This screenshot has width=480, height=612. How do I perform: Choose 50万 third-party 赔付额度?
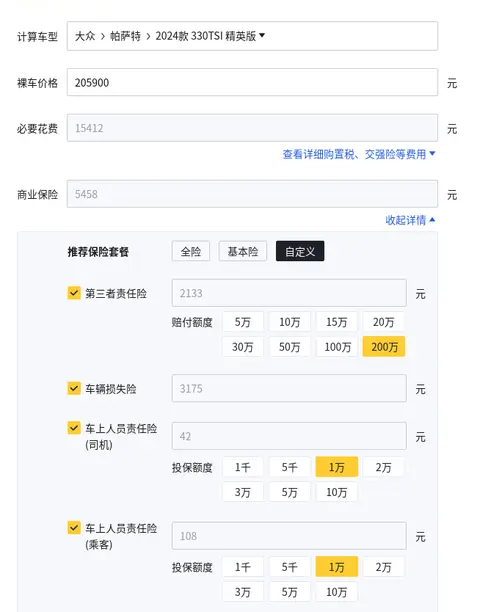point(290,347)
